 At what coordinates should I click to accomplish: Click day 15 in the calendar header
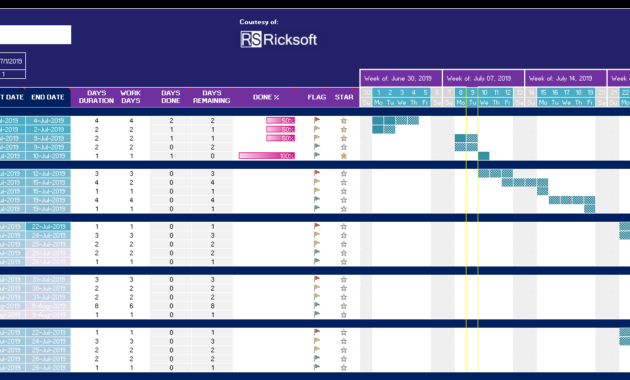tap(543, 92)
